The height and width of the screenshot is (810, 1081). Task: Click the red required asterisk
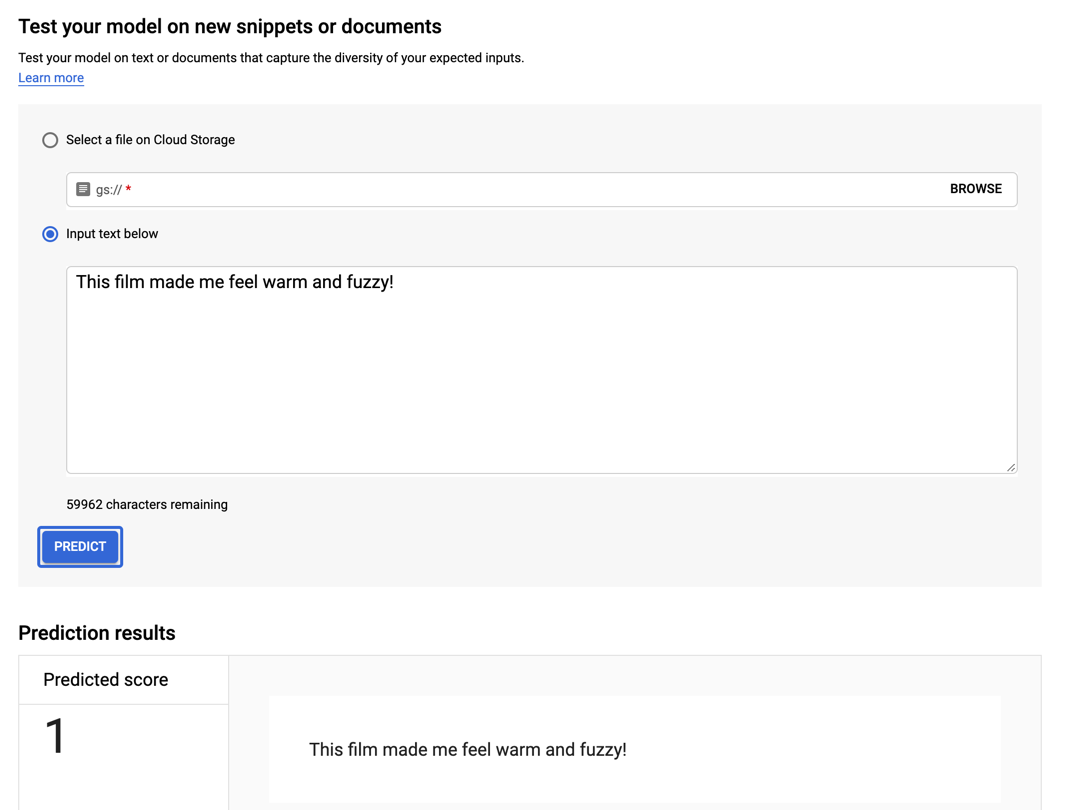click(128, 189)
